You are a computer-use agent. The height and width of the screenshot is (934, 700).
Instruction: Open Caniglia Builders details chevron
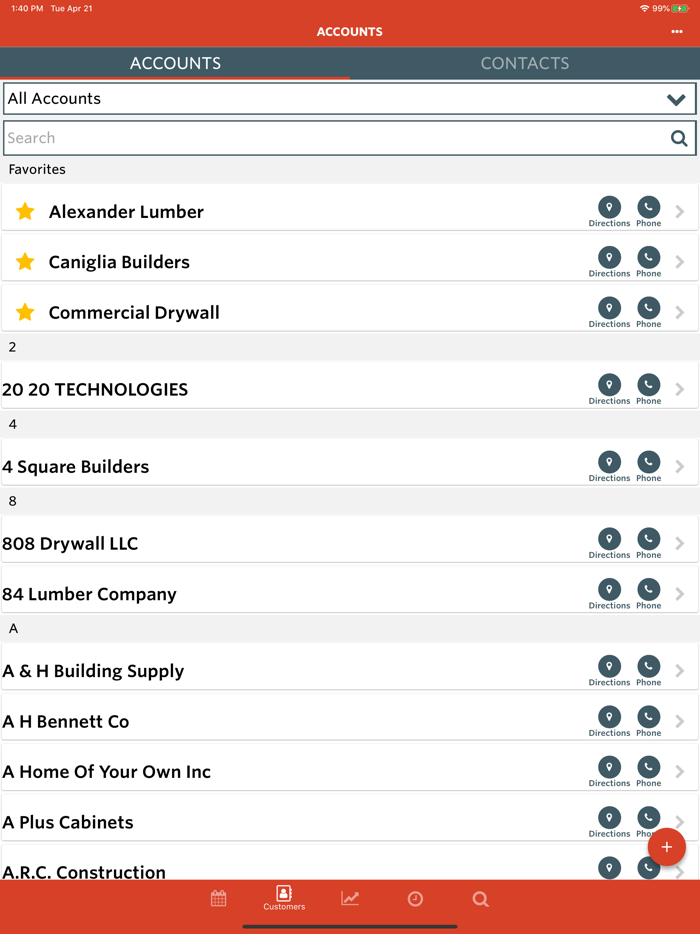(680, 262)
